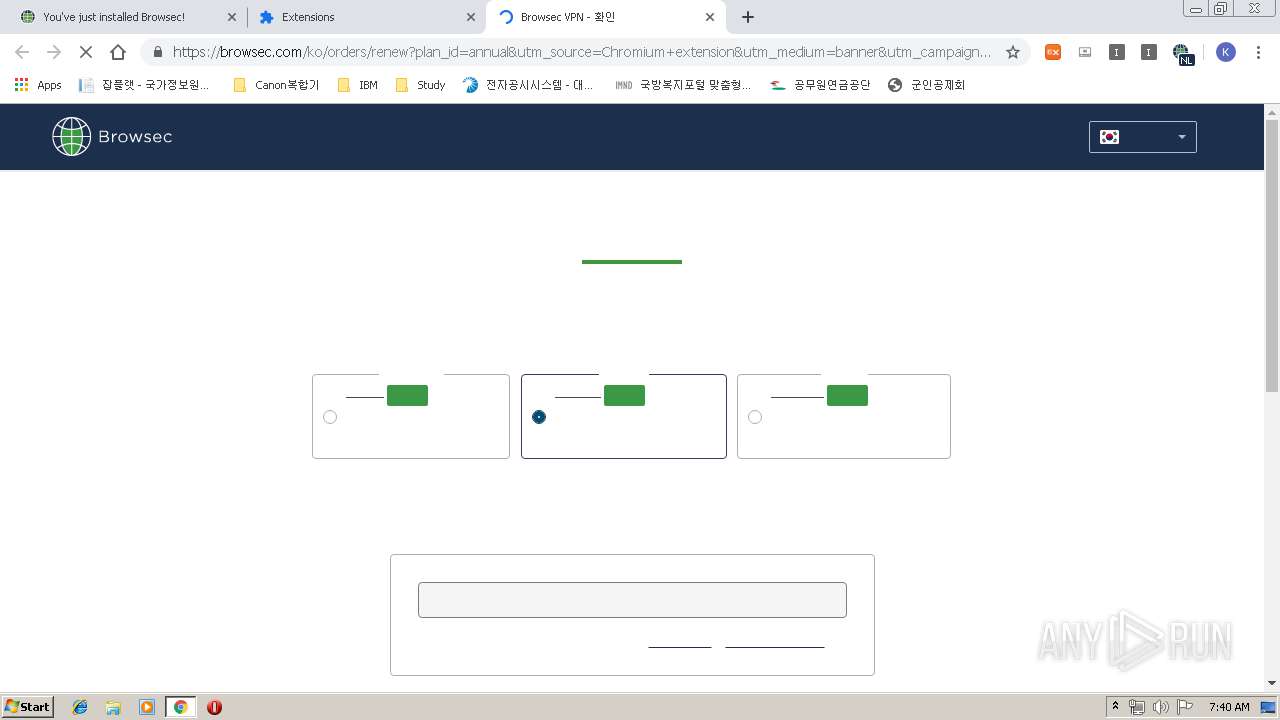Open Windows Media Player from taskbar
Screen dimensions: 1280x720
[x=147, y=707]
